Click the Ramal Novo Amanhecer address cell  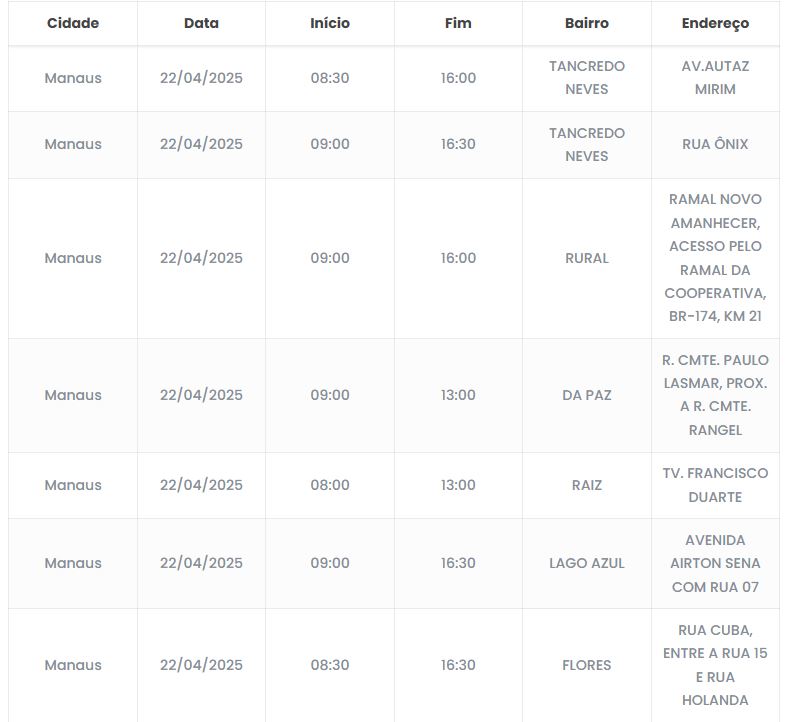tap(715, 258)
